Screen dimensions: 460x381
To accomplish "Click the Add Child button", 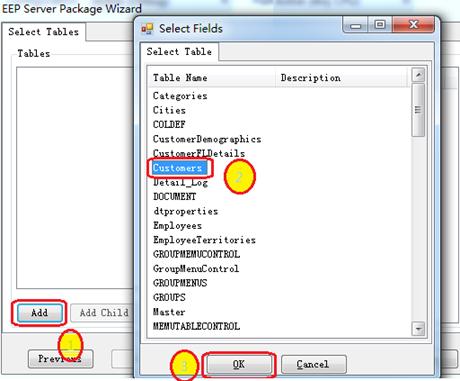I will [102, 313].
